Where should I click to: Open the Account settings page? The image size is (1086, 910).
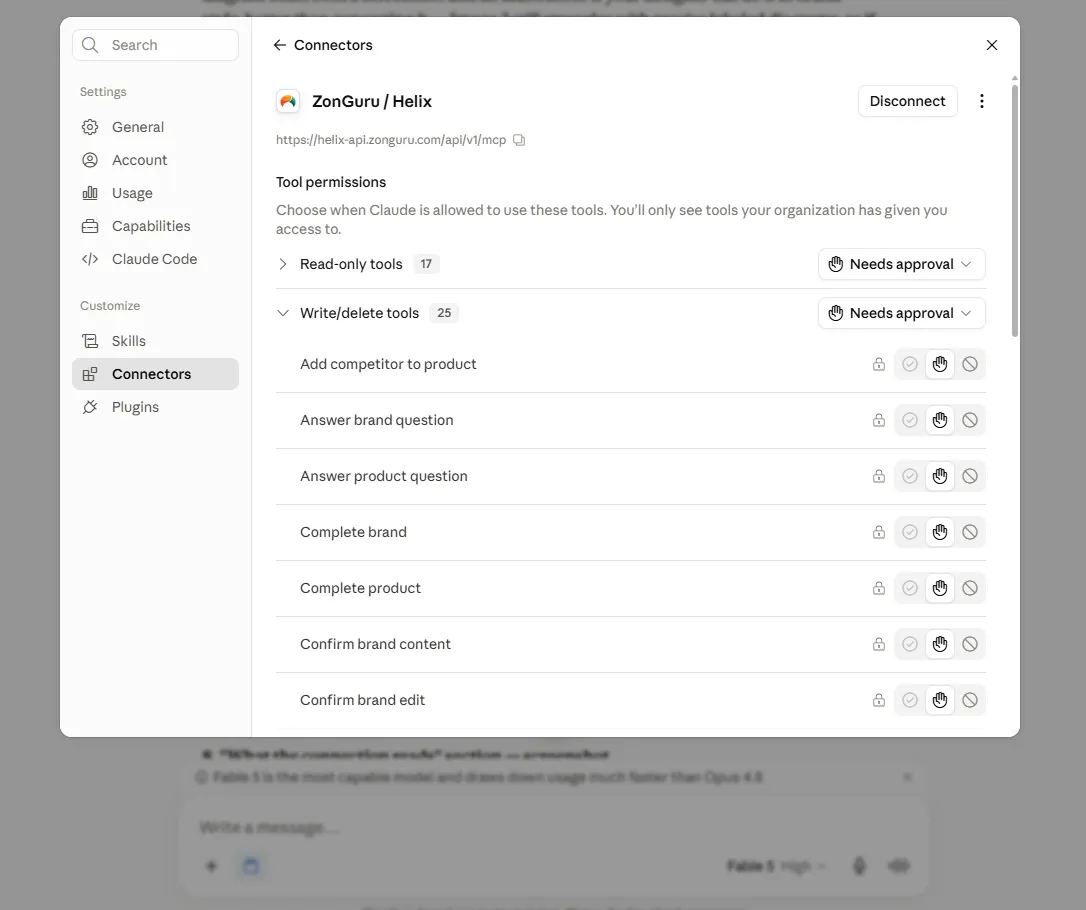click(x=155, y=160)
